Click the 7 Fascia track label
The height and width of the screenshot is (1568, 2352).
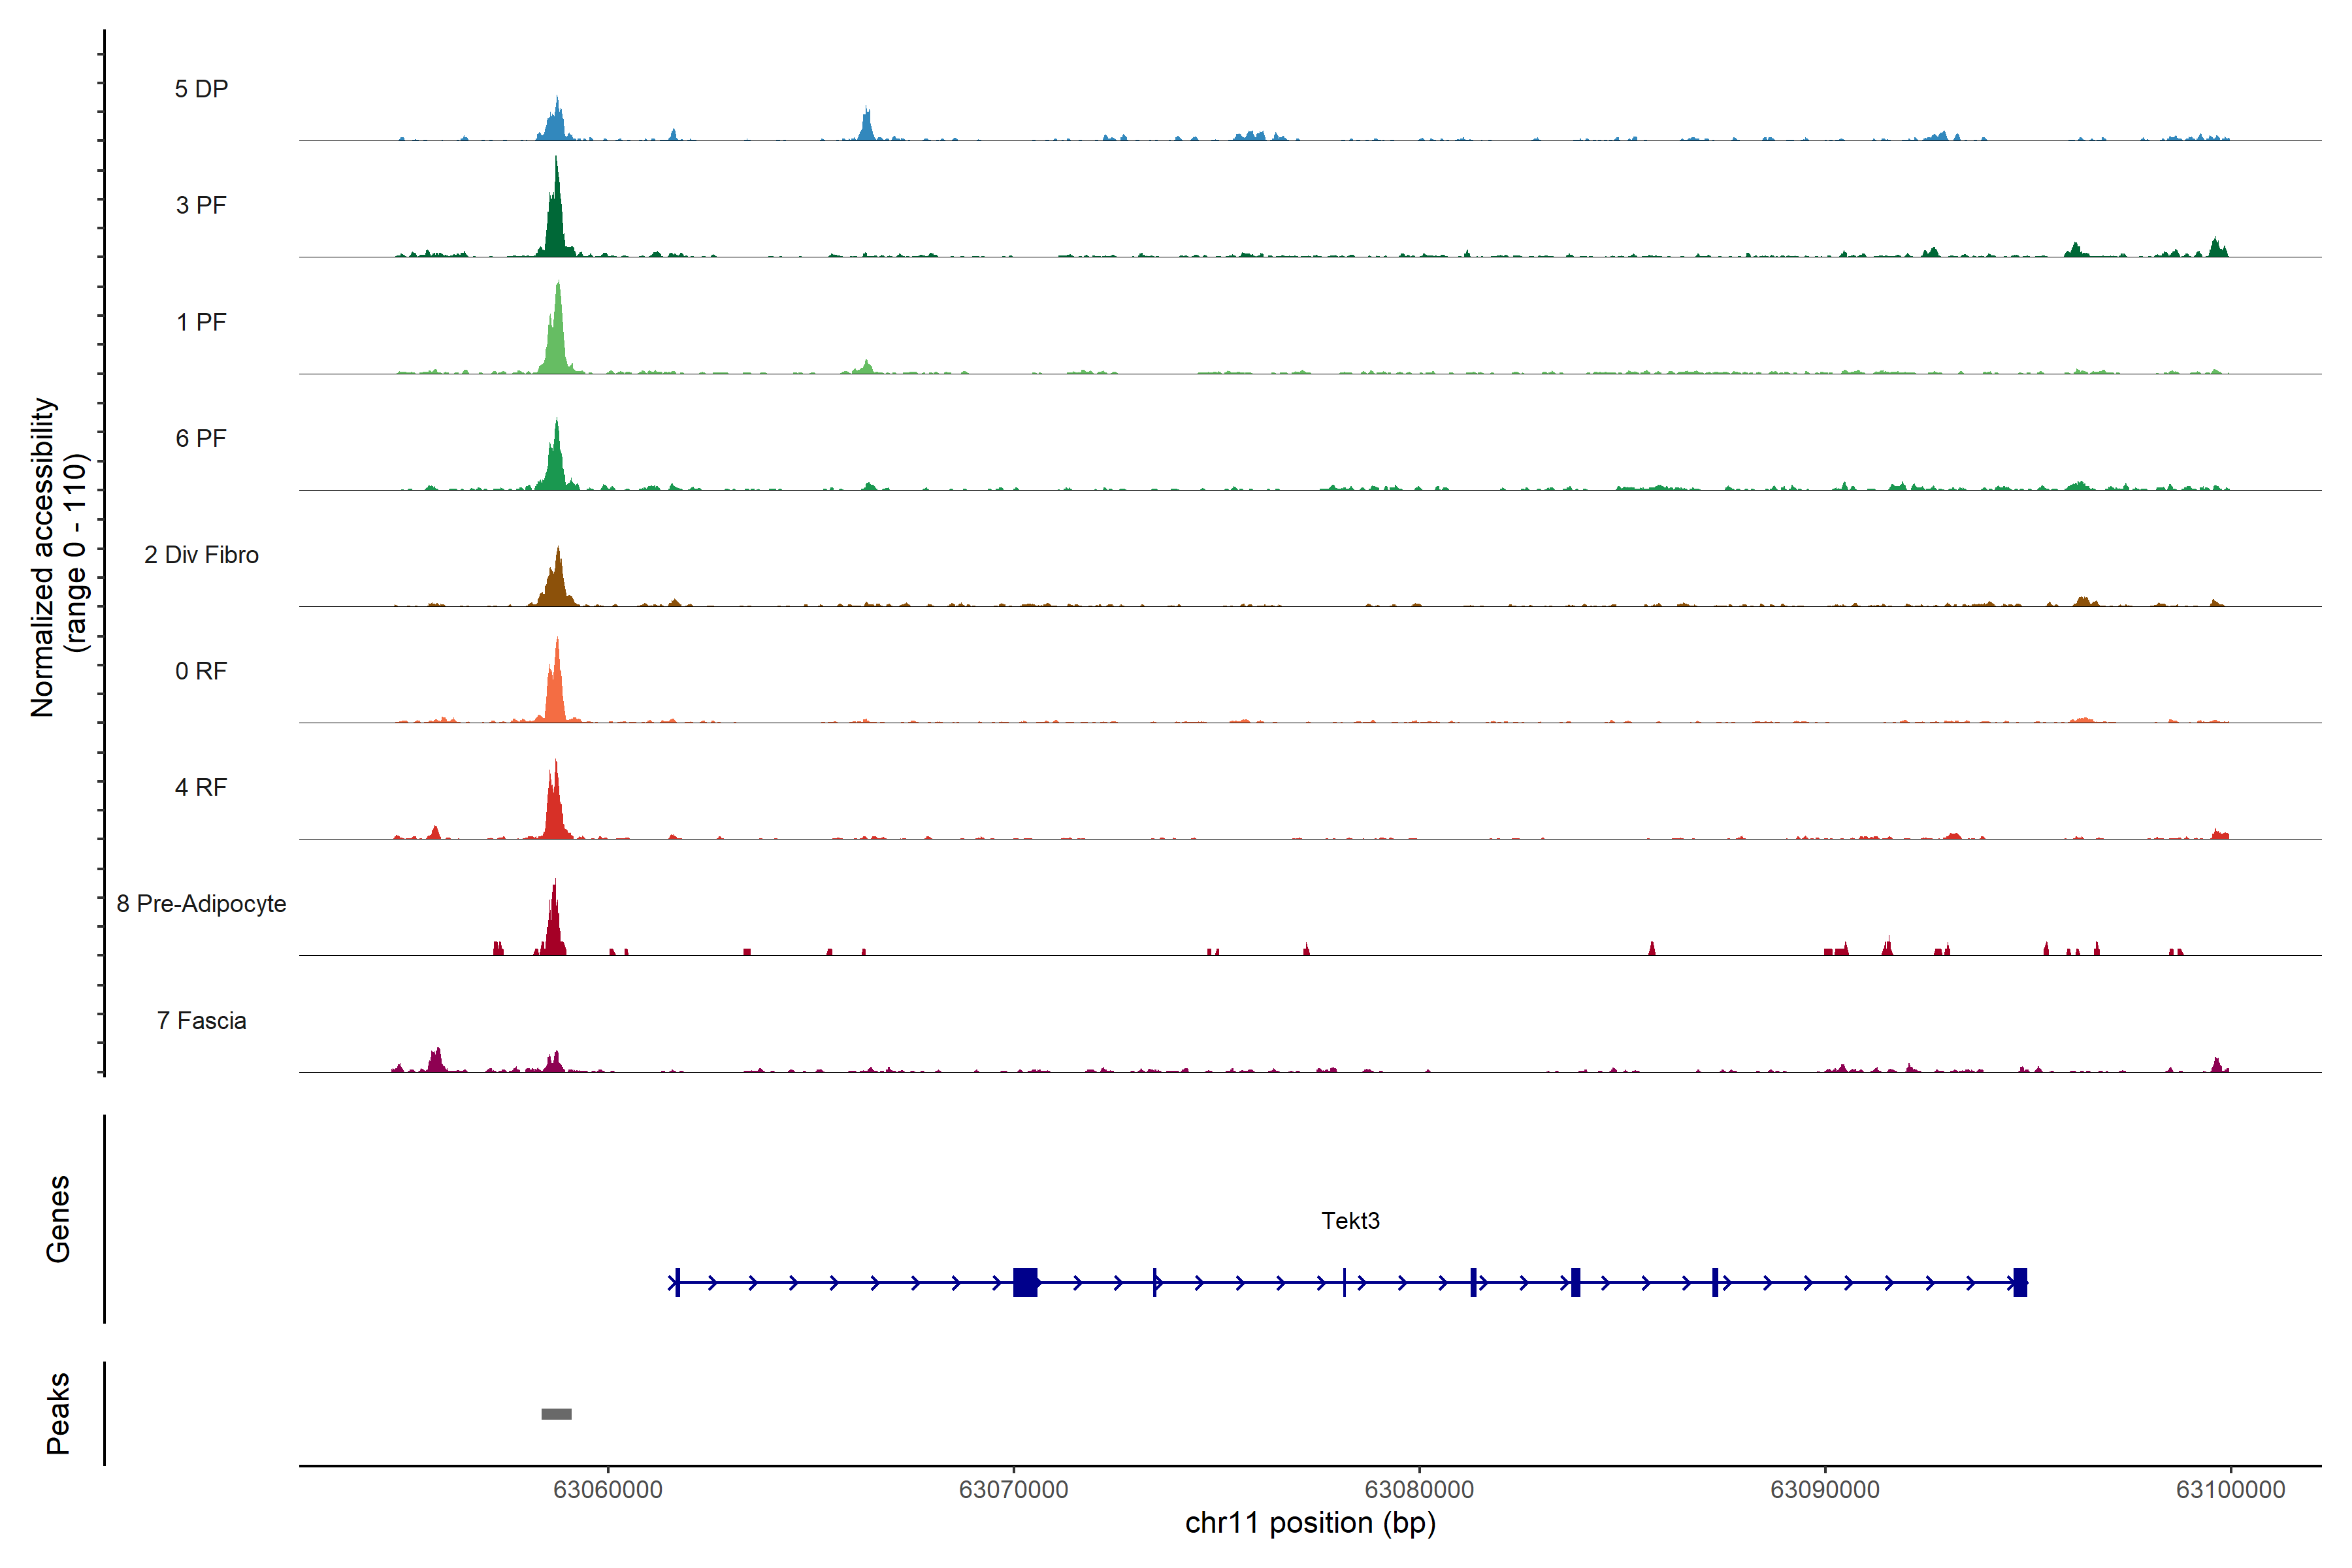pyautogui.click(x=201, y=1020)
